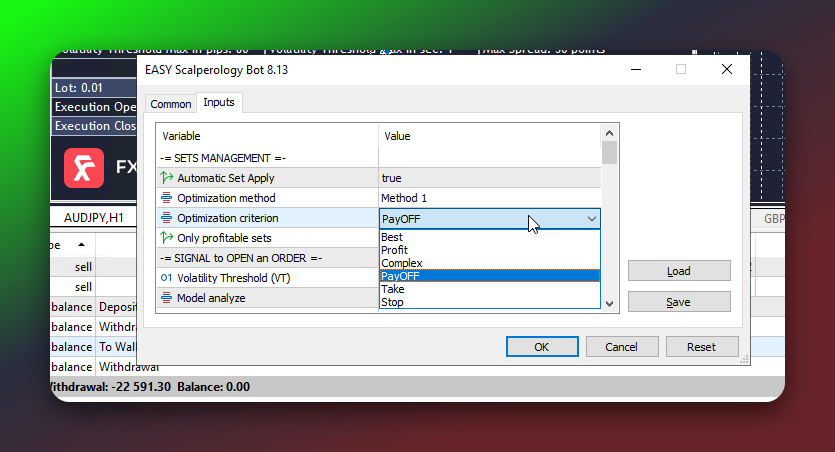The height and width of the screenshot is (452, 835).
Task: Select the balance Deposit row in history
Action: (94, 307)
